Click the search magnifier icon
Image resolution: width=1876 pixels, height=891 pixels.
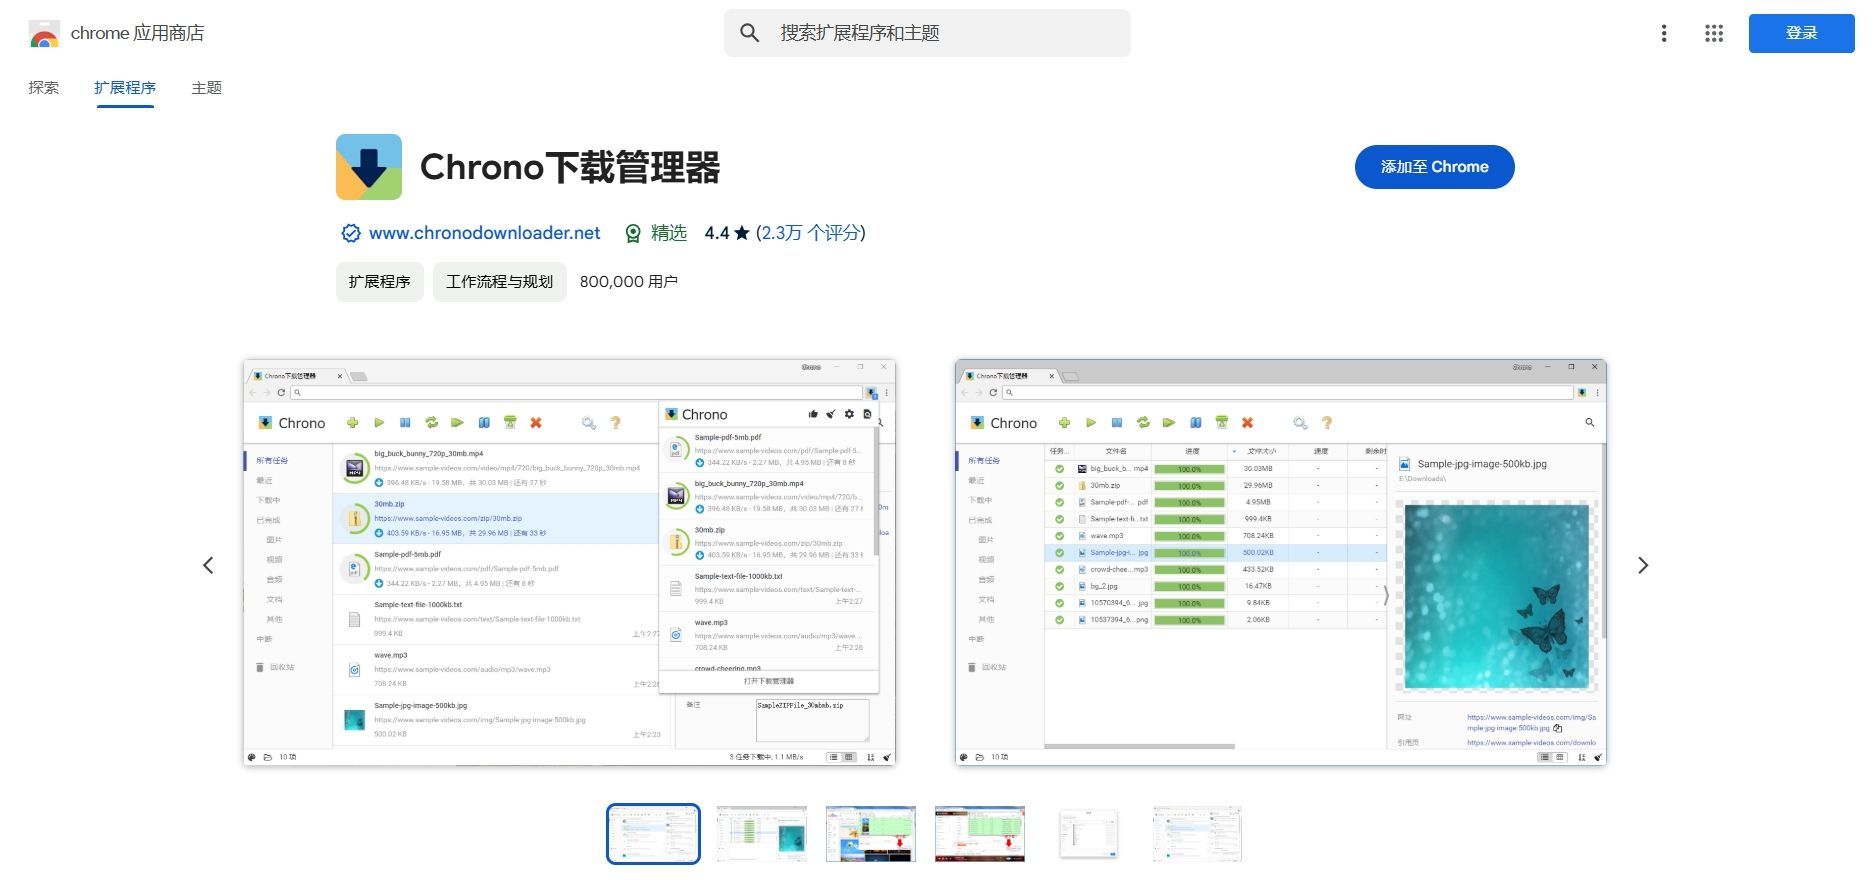[749, 33]
